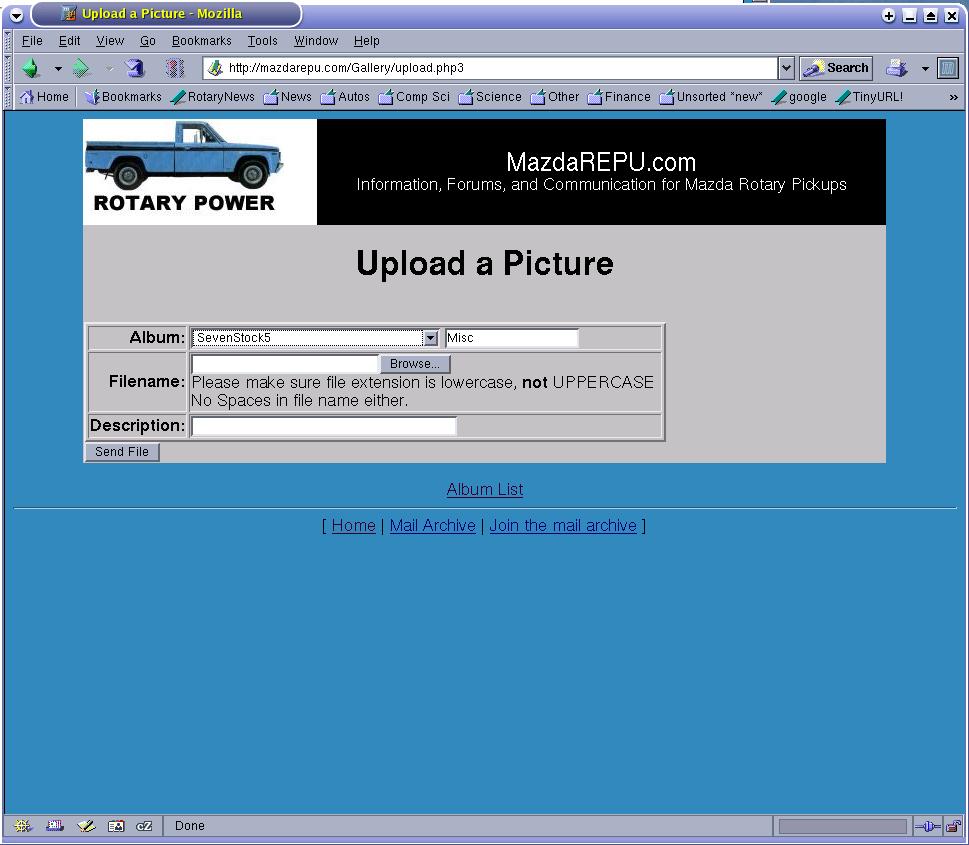The image size is (969, 845).
Task: Click the online/offline plug icon
Action: 927,826
